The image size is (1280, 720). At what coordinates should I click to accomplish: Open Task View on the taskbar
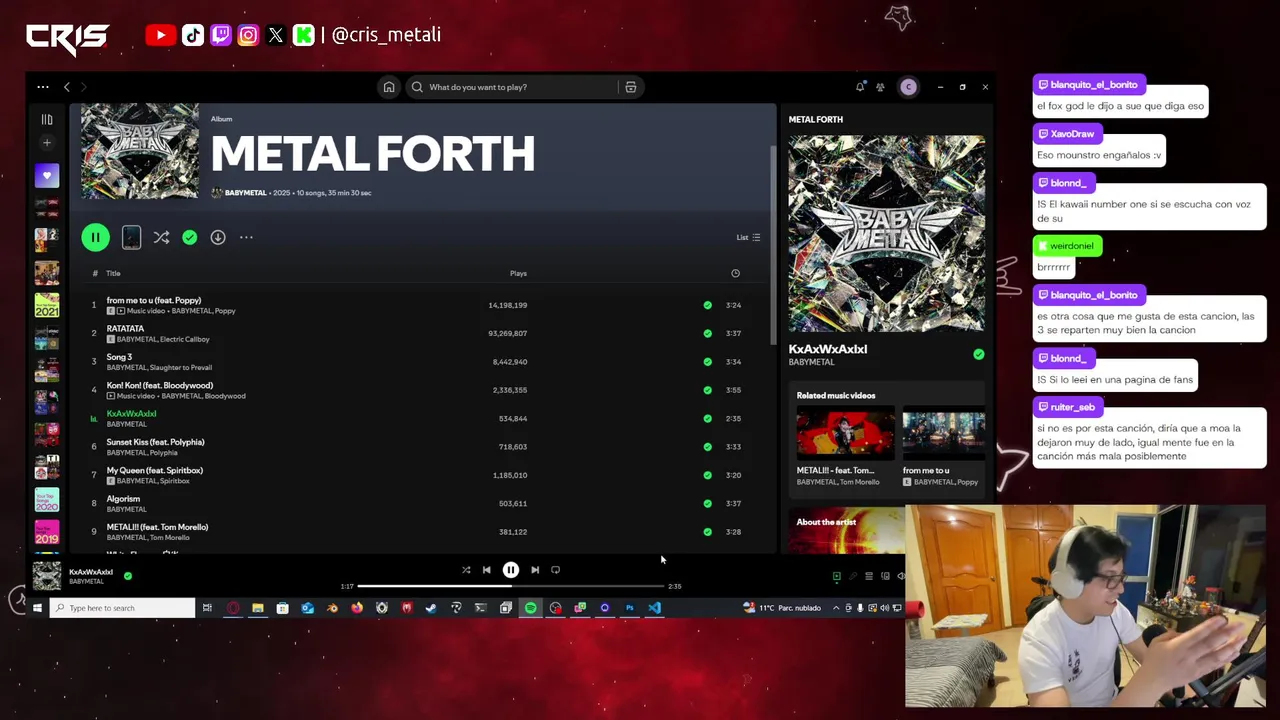(x=207, y=608)
